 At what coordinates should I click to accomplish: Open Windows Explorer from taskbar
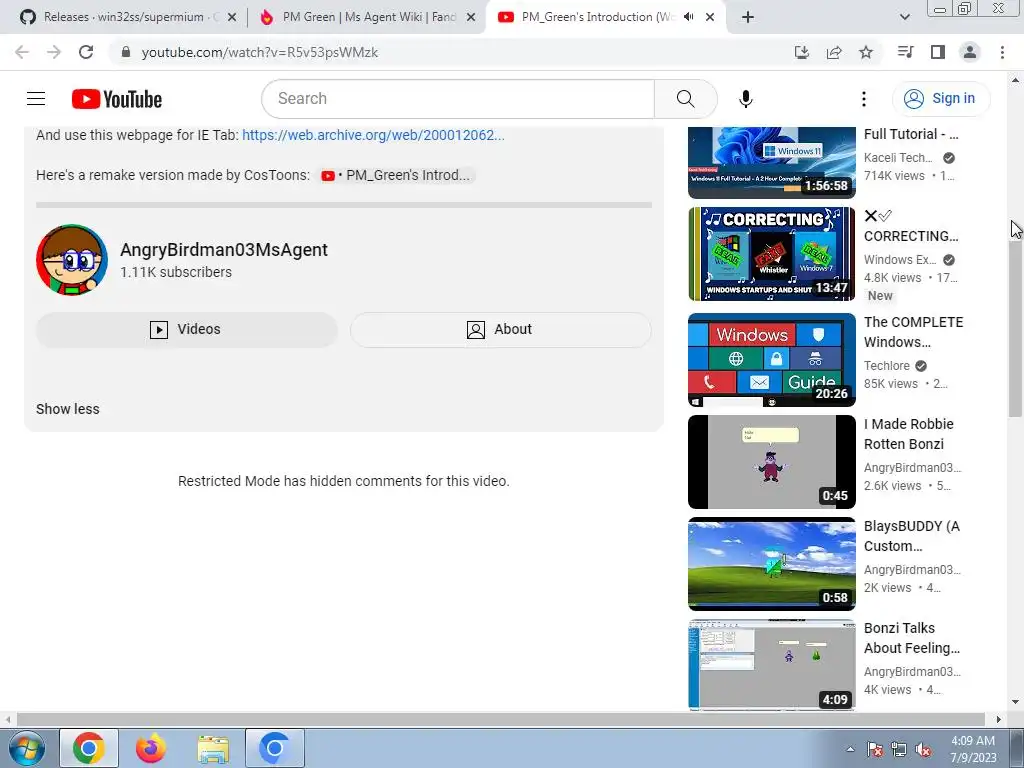click(x=213, y=749)
